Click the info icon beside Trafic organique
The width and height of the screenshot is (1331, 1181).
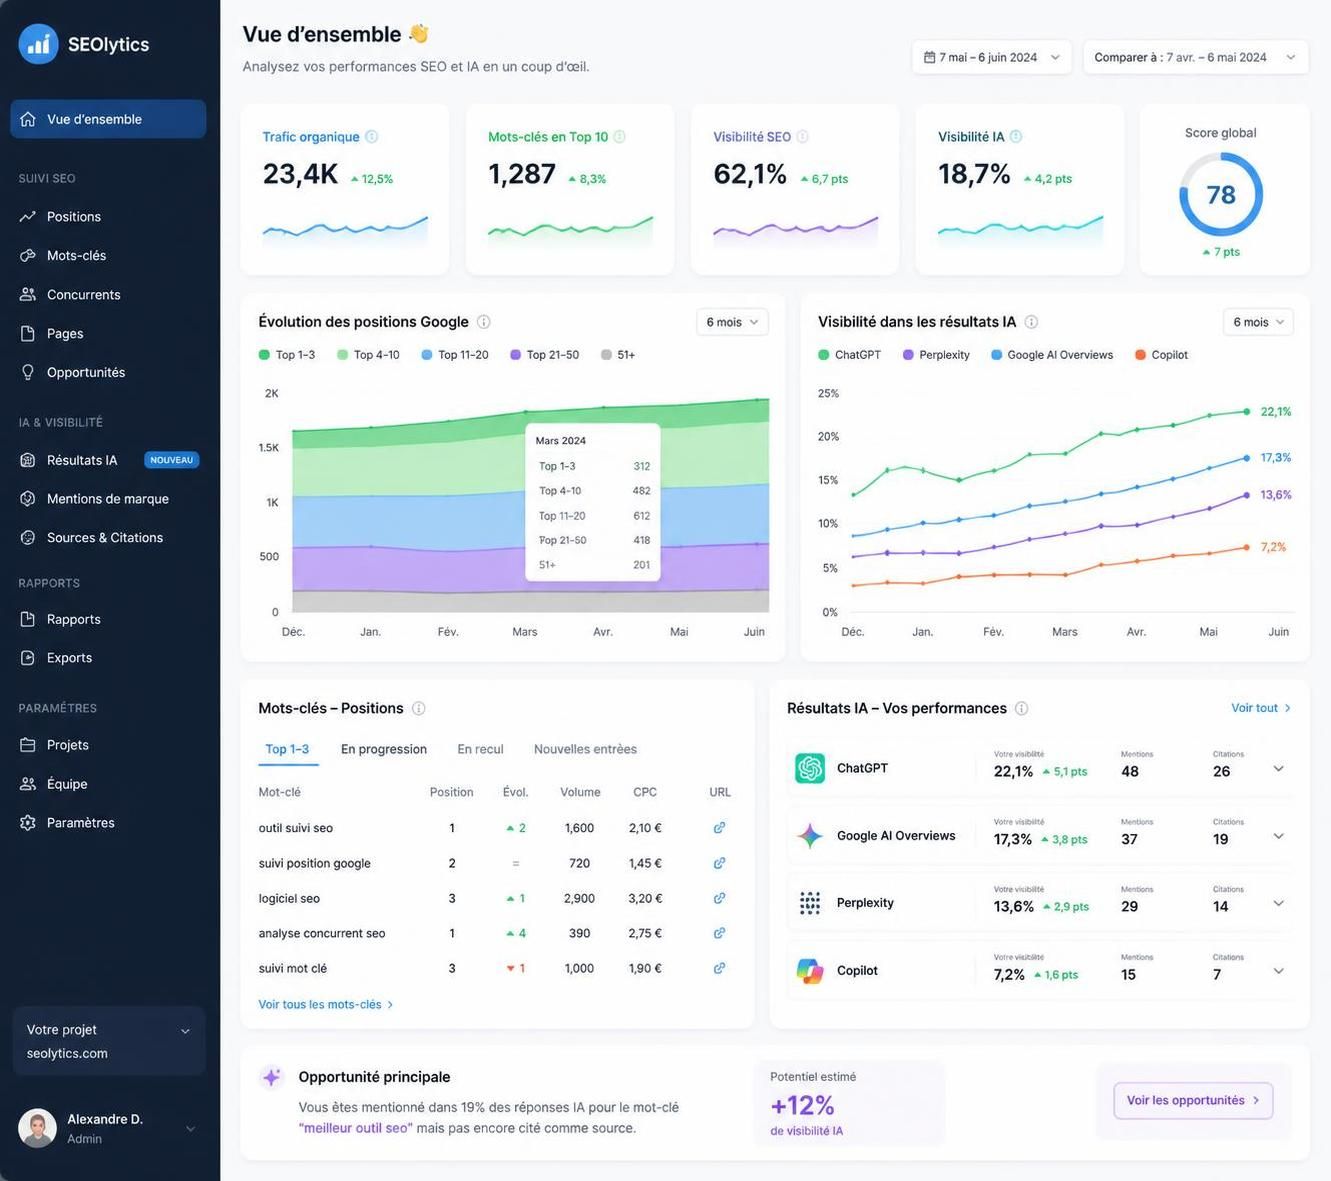tap(371, 137)
